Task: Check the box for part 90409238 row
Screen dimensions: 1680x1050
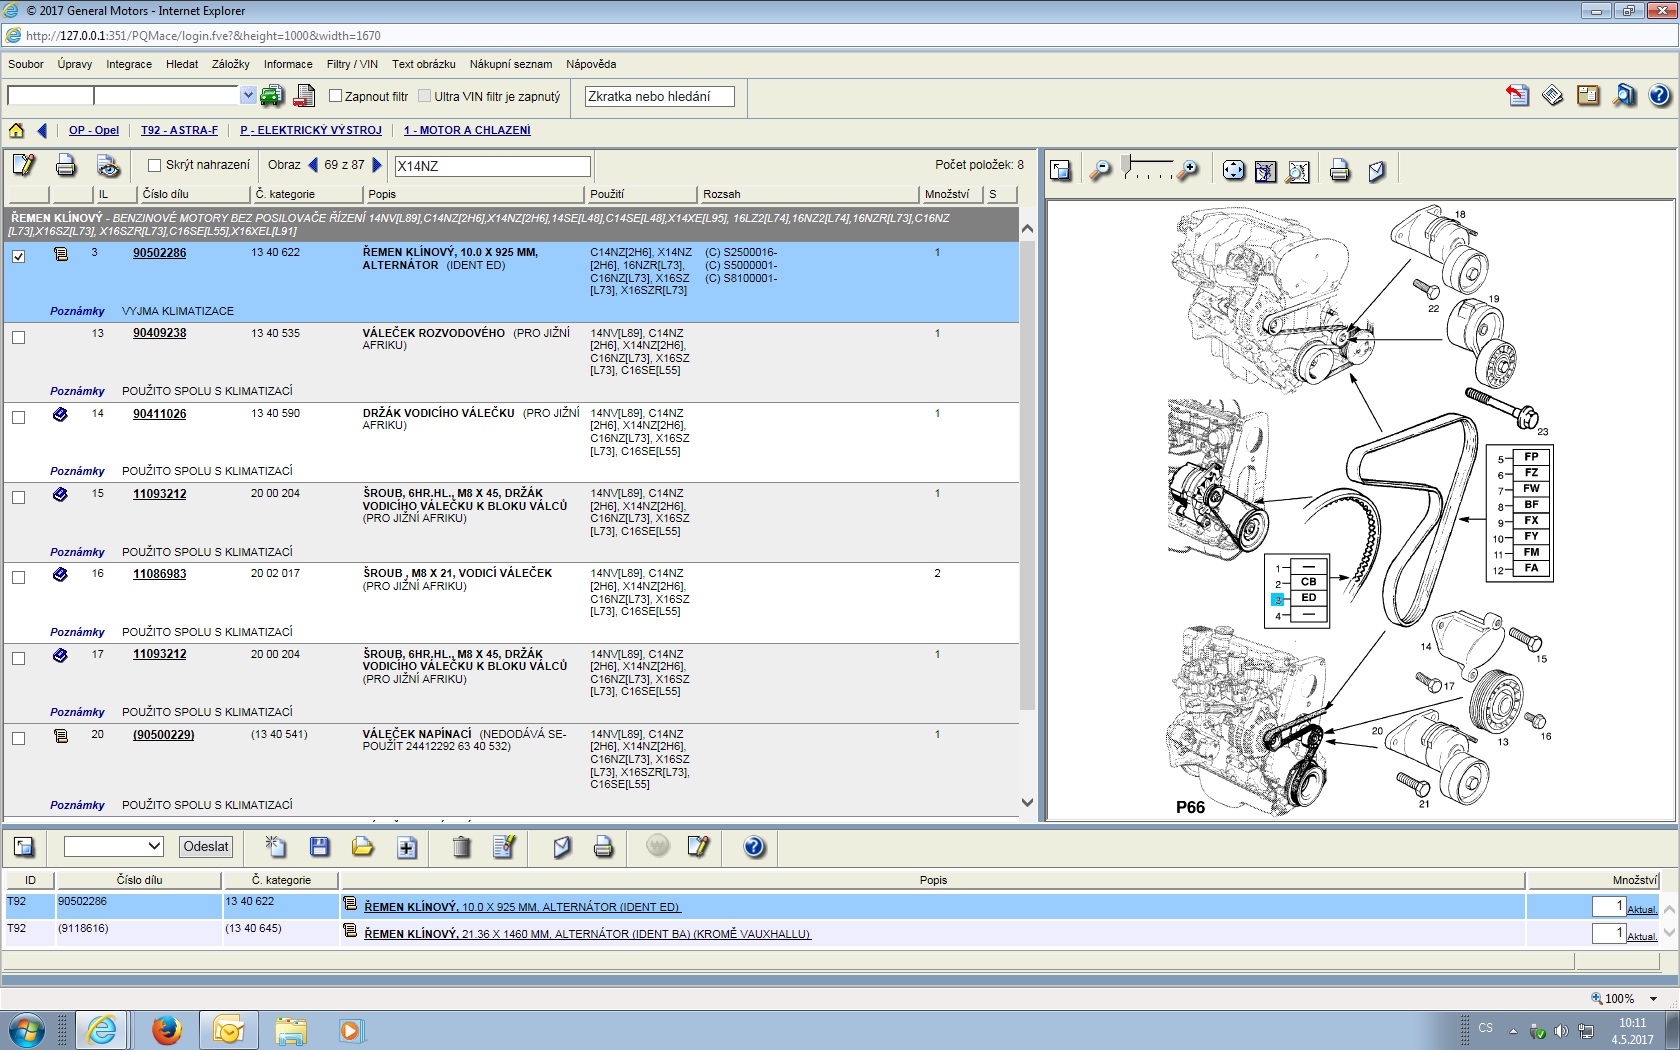Action: coord(18,337)
